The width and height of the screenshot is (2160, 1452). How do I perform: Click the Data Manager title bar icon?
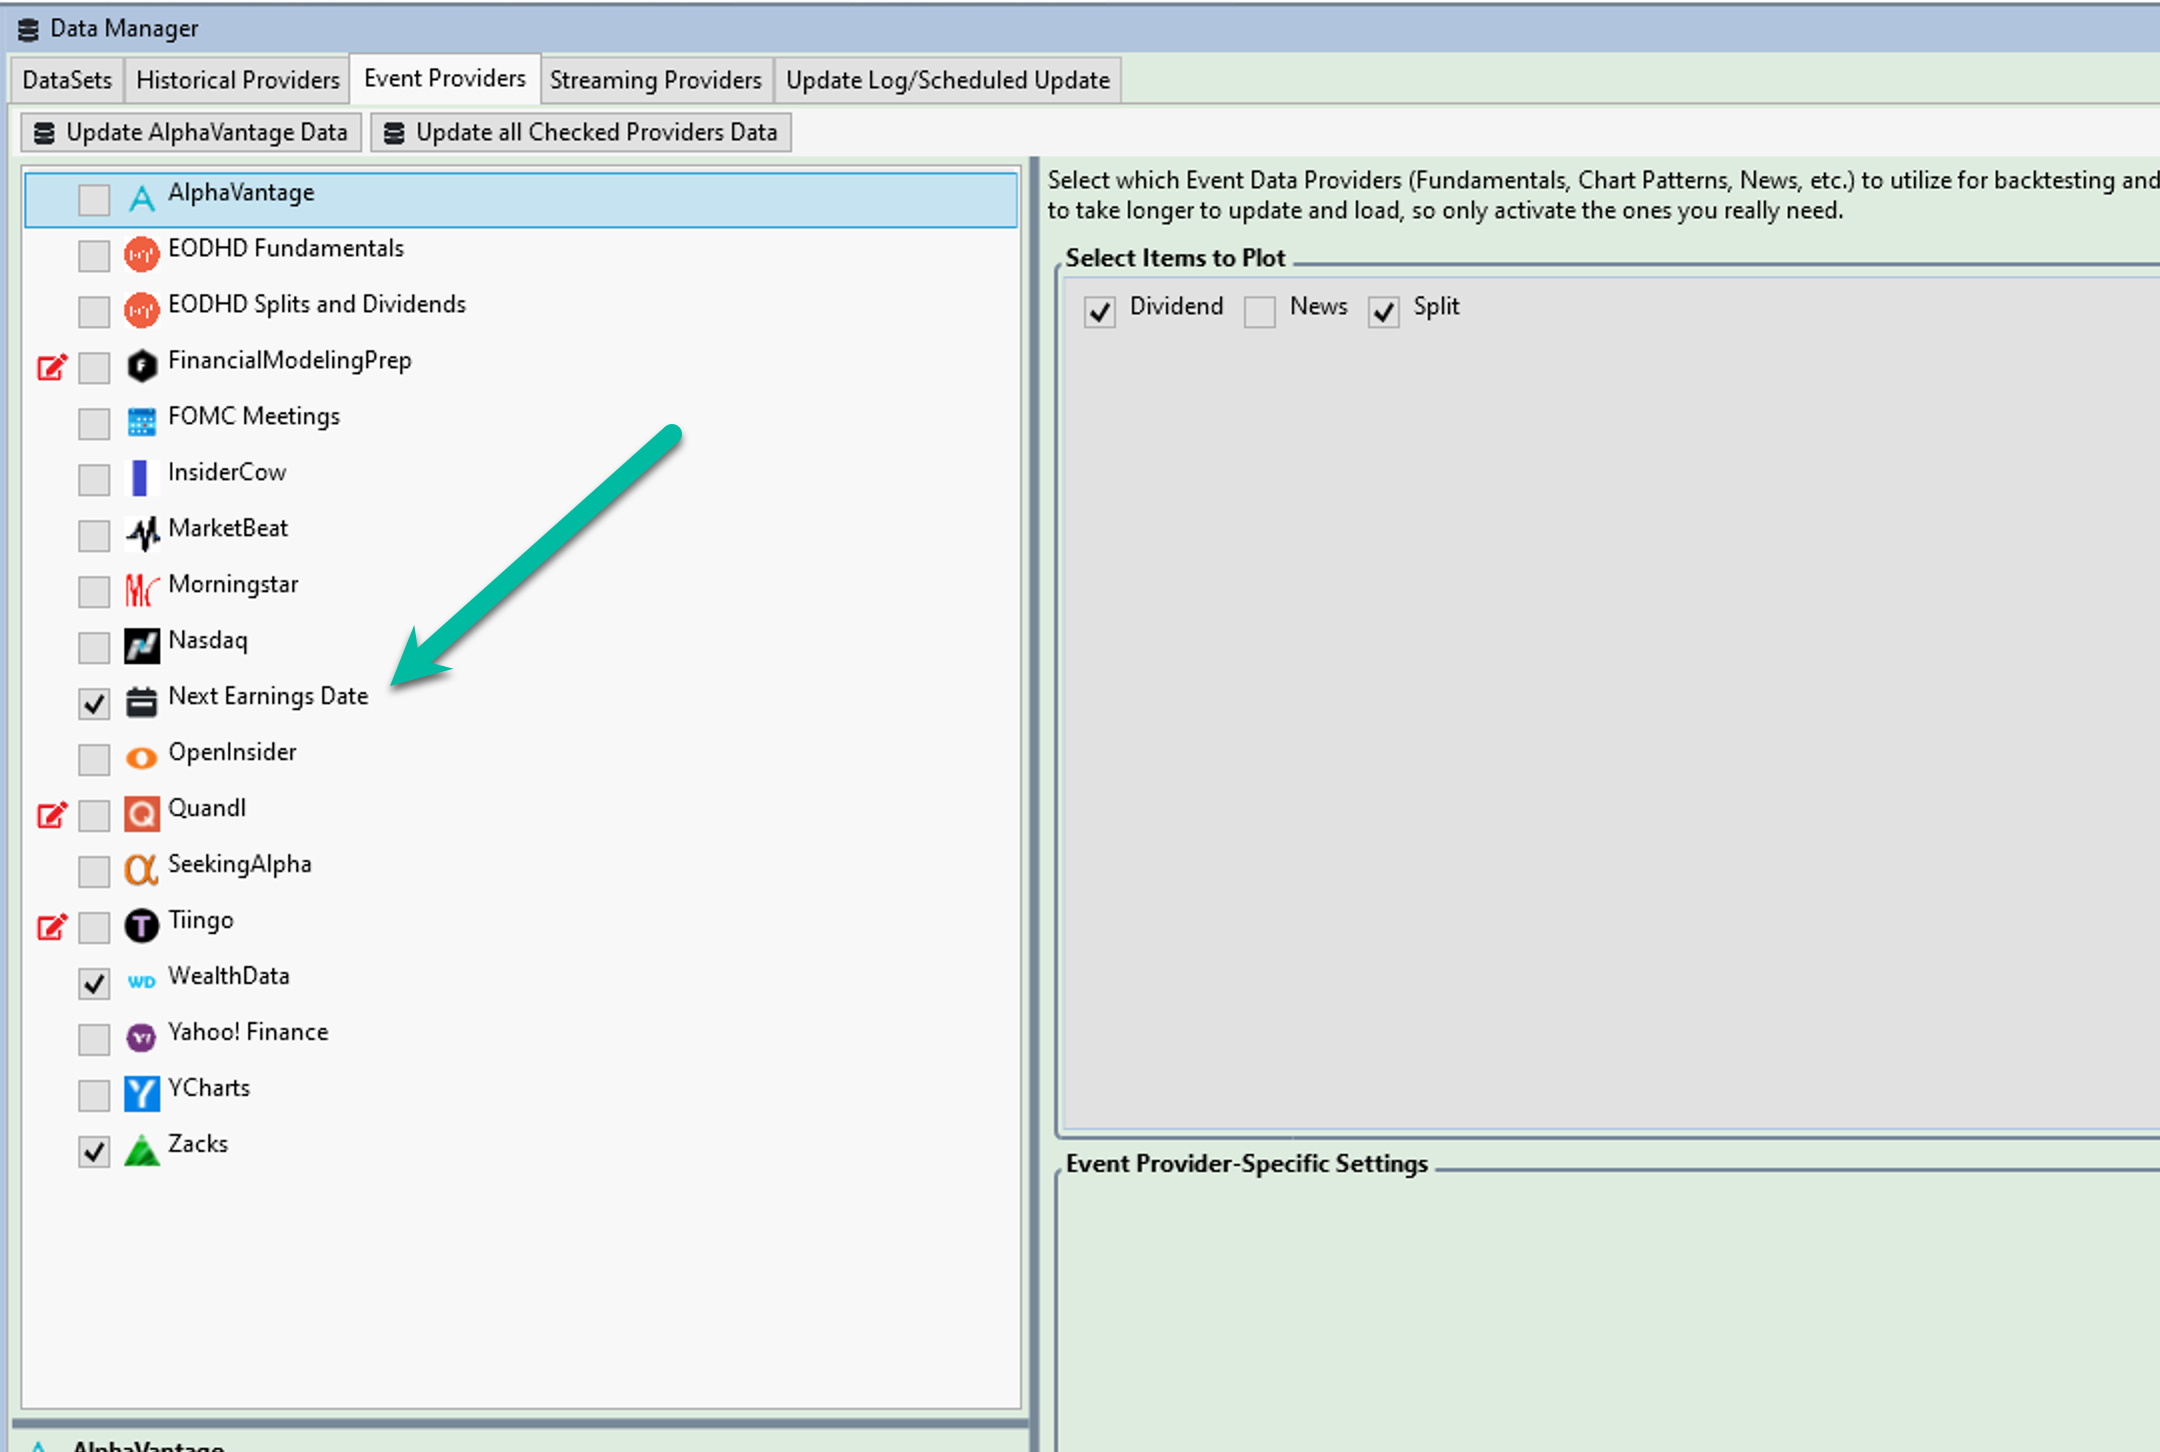(x=28, y=29)
